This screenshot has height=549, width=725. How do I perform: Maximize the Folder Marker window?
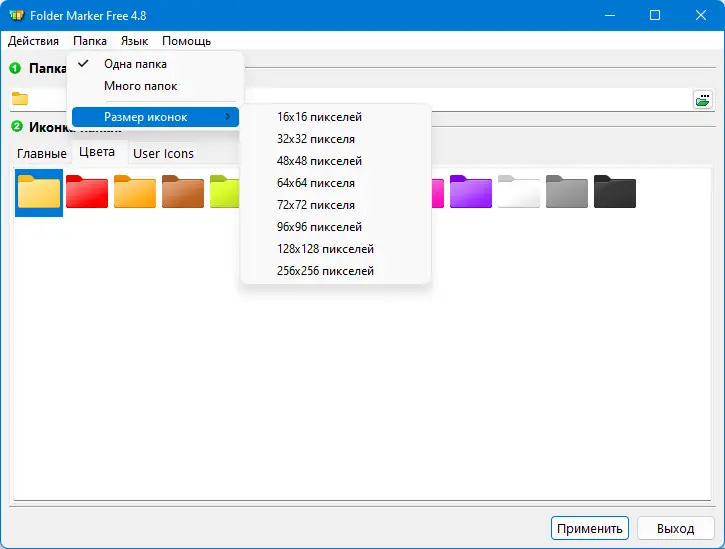coord(655,15)
